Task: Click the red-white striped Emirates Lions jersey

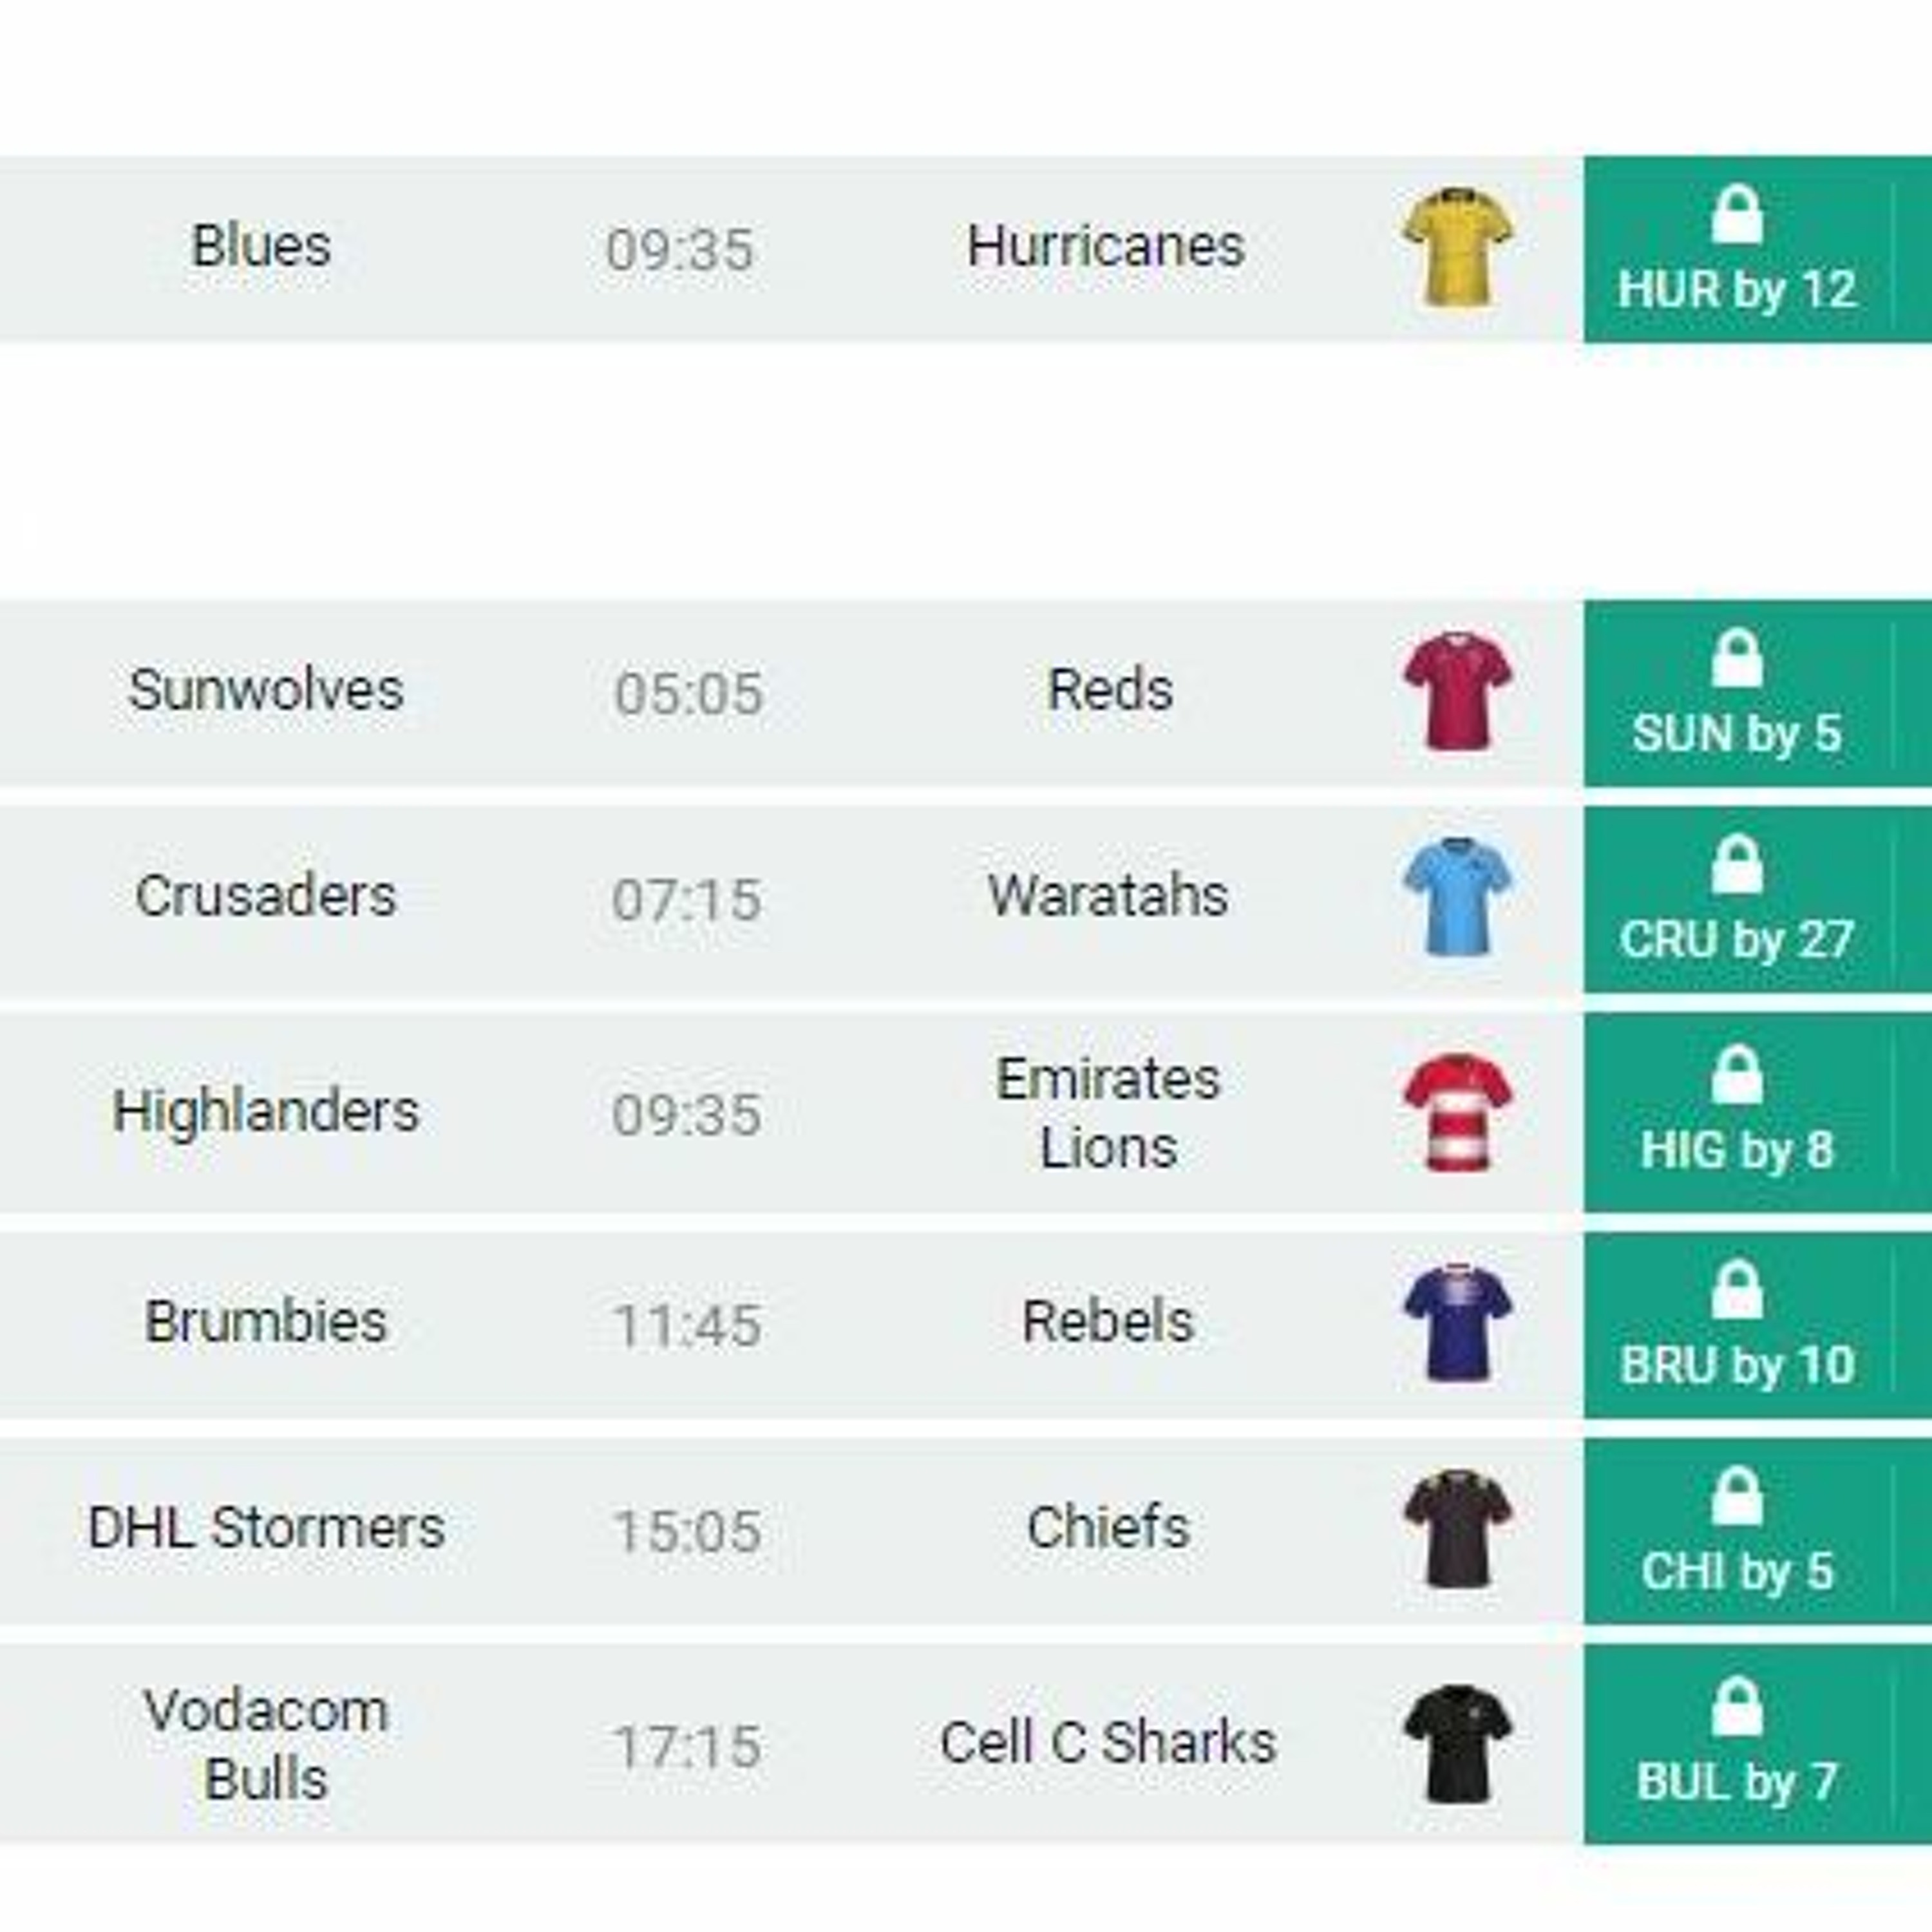Action: (x=1458, y=1111)
